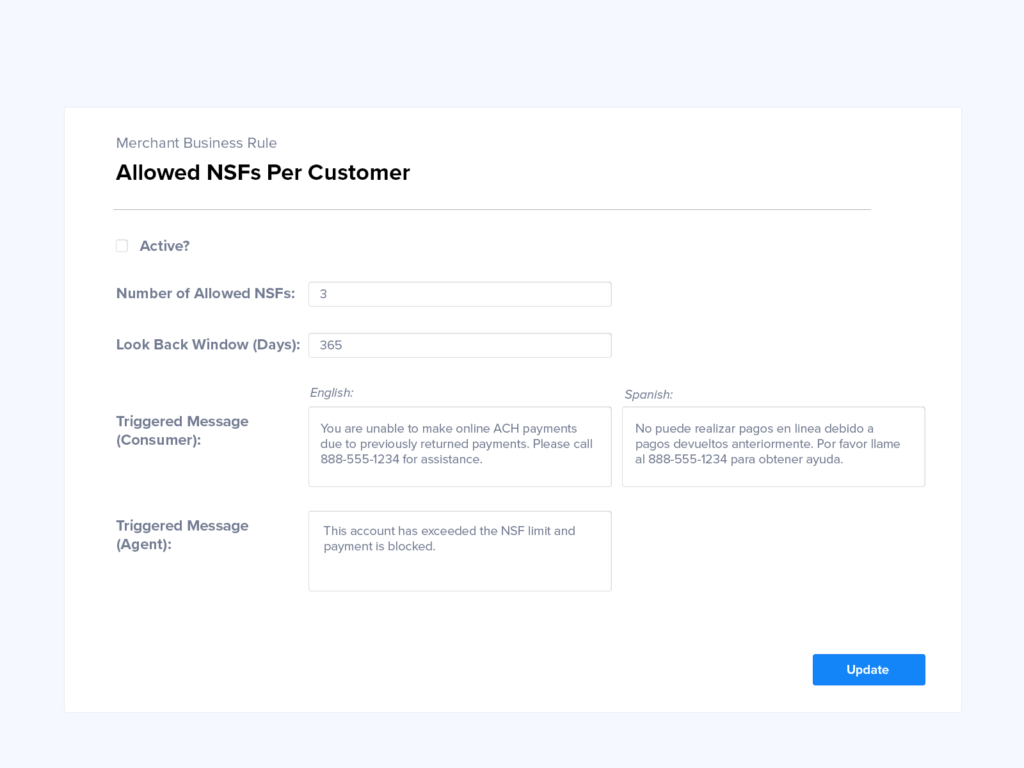1024x768 pixels.
Task: Click the "Look Back Window (Days):" label
Action: coord(208,345)
